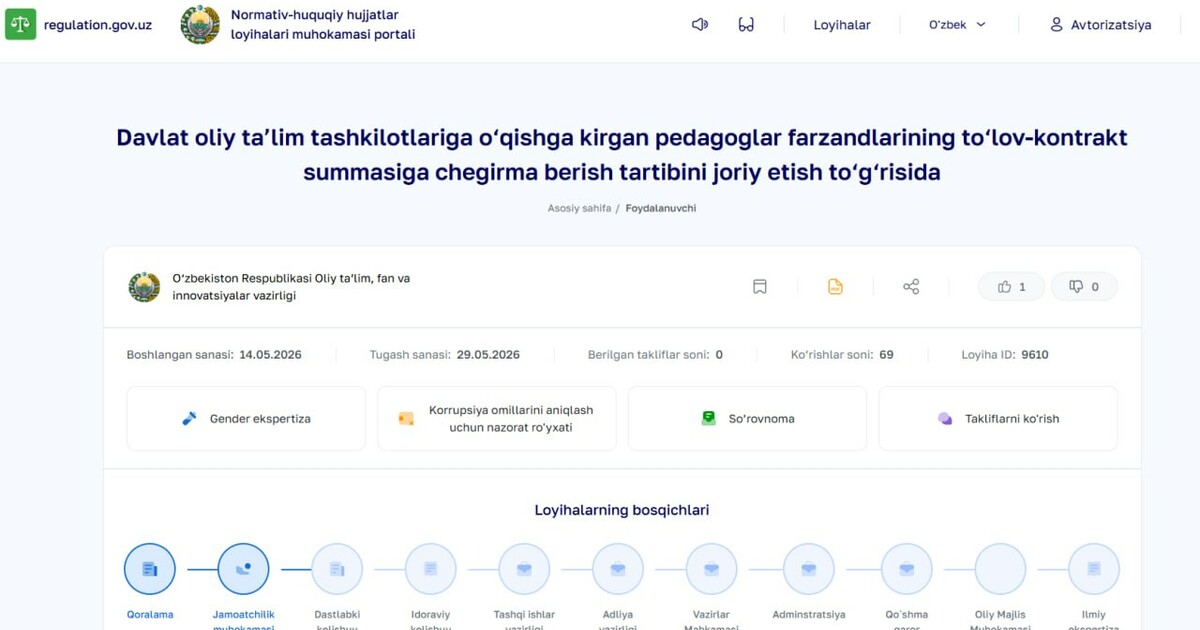Click the Ko'rishlar soni 69 text

pyautogui.click(x=842, y=355)
